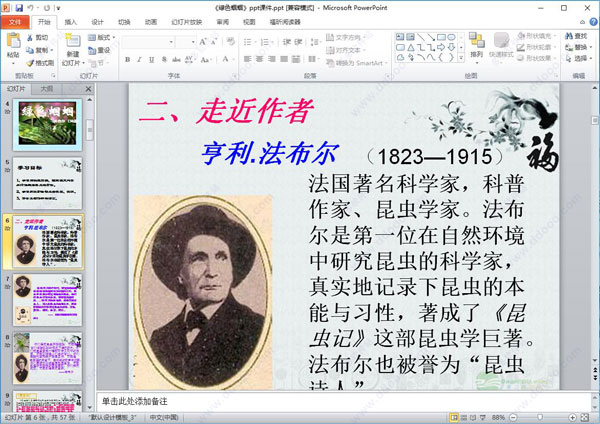Click Shape Outline (形状轮廓) button

click(536, 47)
